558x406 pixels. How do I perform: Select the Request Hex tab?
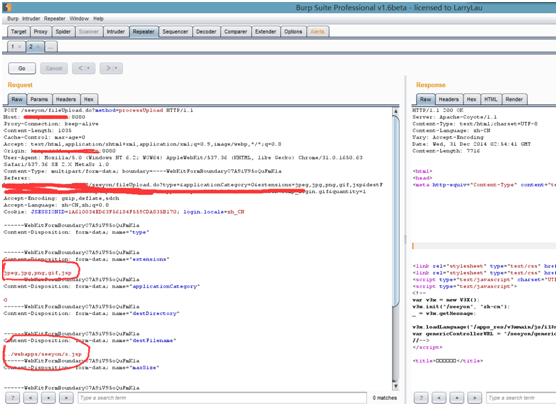click(x=89, y=99)
